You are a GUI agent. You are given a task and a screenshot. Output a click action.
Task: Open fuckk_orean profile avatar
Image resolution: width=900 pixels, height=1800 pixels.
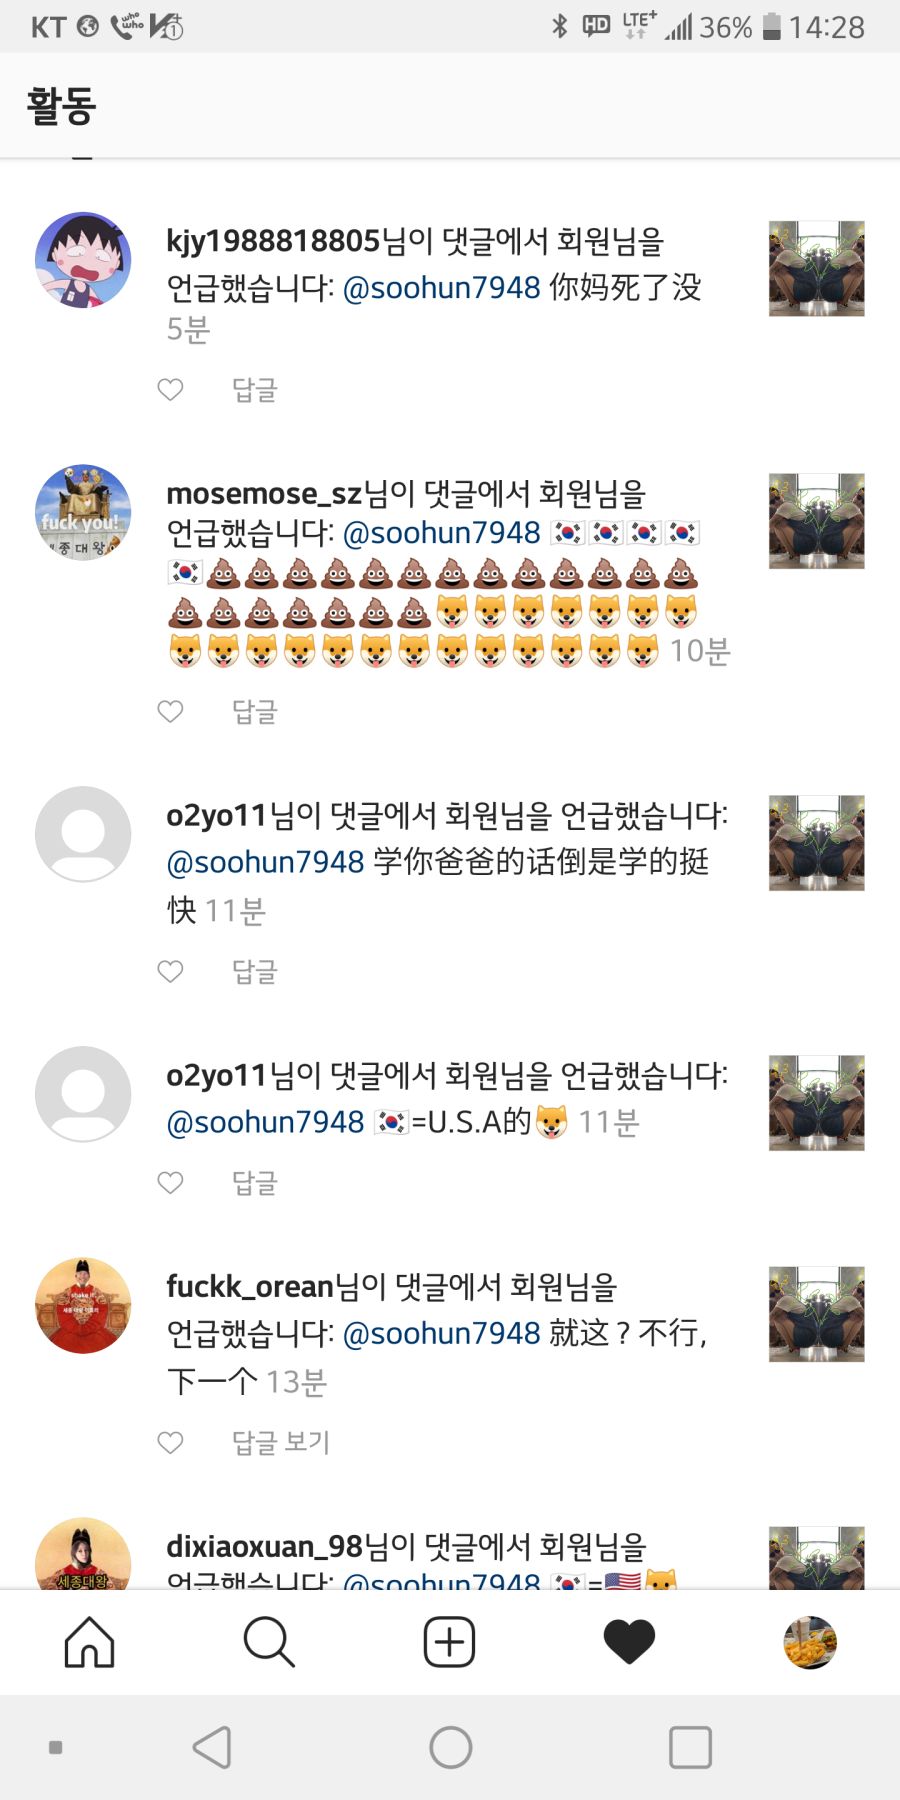tap(83, 1305)
